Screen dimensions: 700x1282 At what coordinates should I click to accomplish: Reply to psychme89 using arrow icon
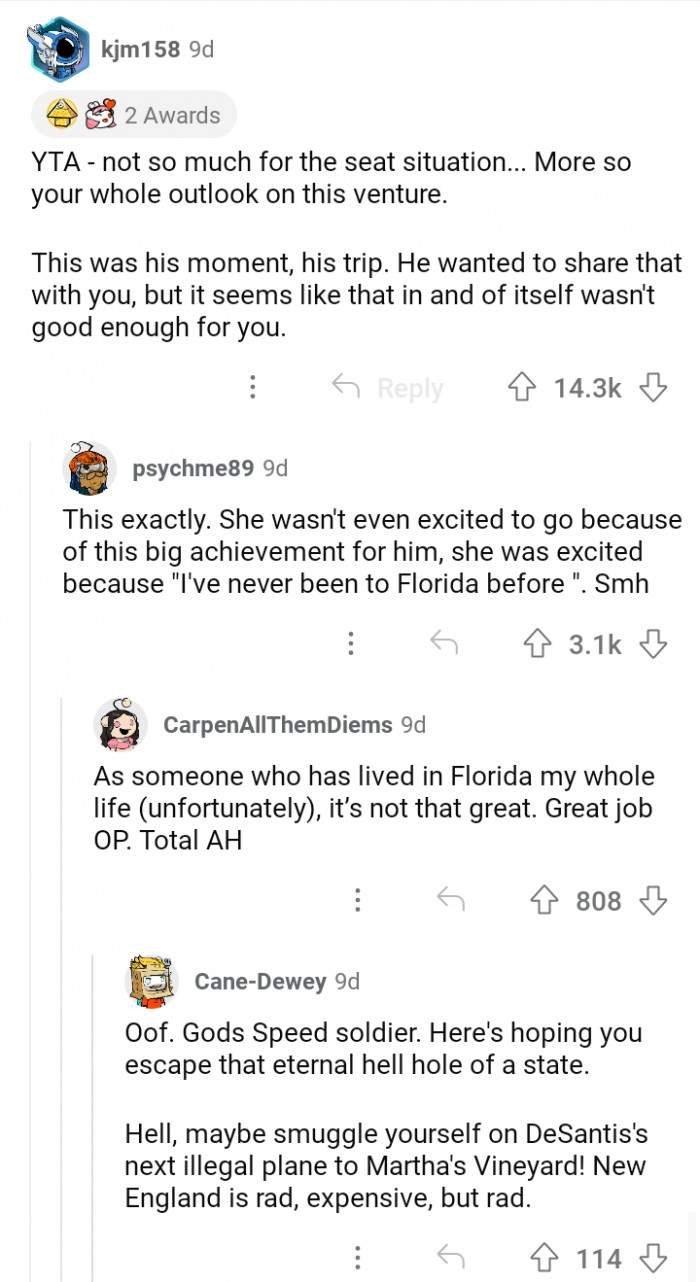[x=443, y=645]
